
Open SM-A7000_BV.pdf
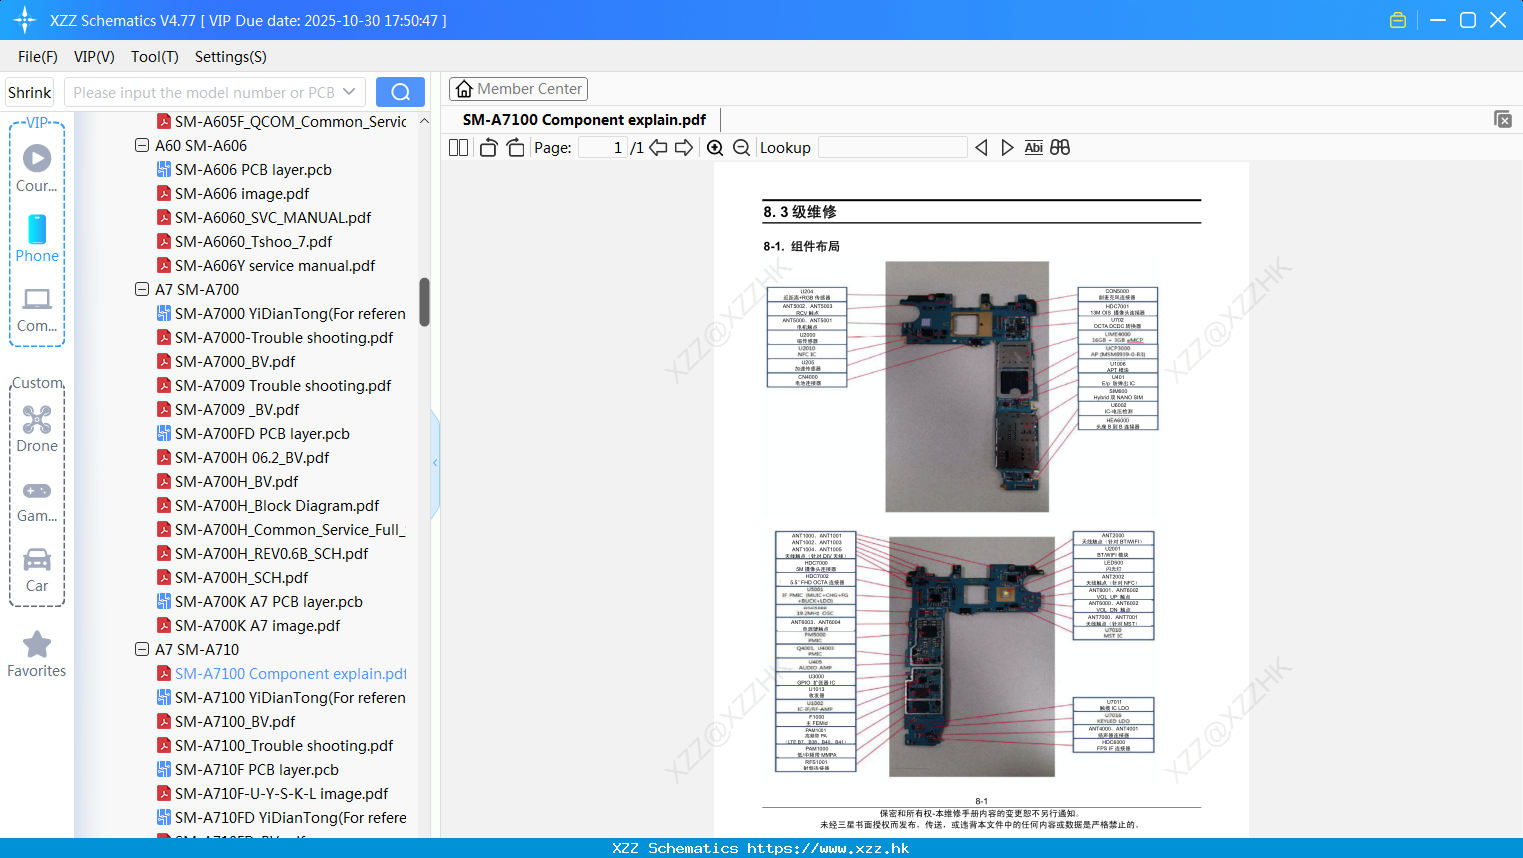tap(235, 361)
